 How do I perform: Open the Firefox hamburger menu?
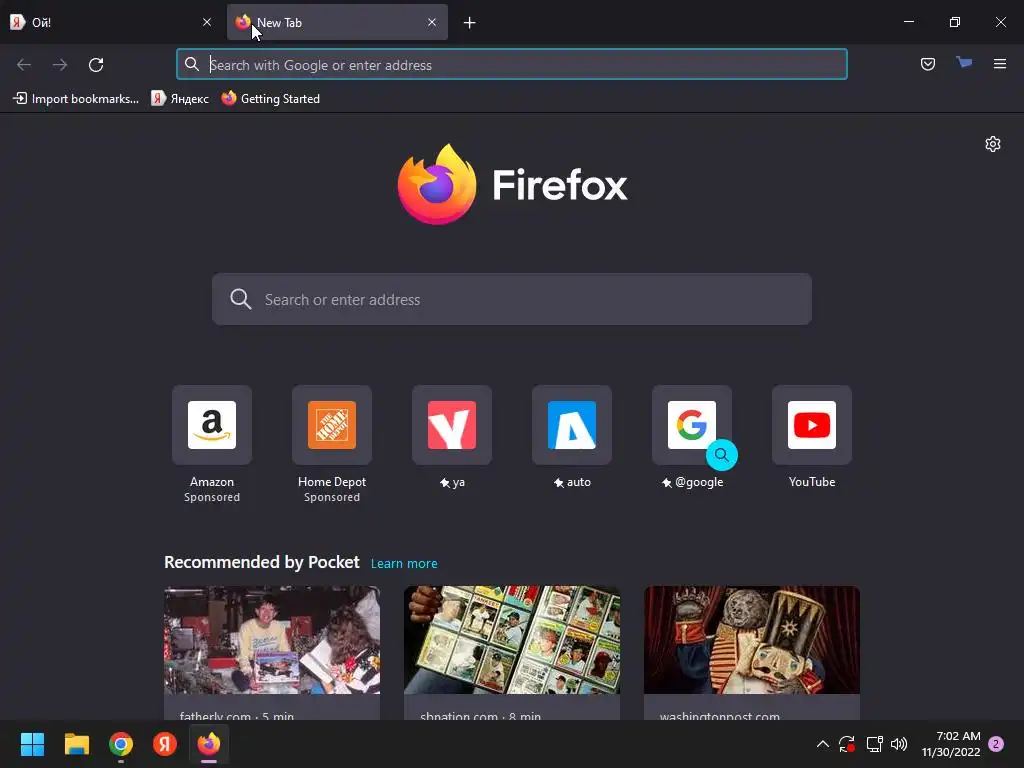coord(1000,64)
